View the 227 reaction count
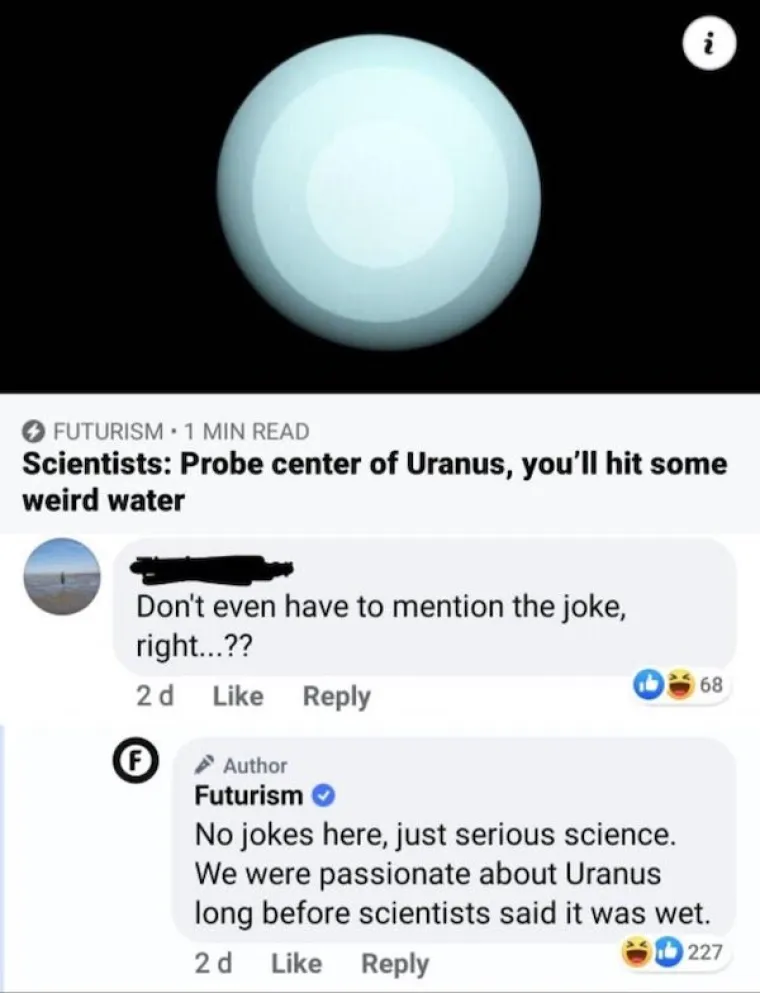Image resolution: width=760 pixels, height=993 pixels. [706, 952]
